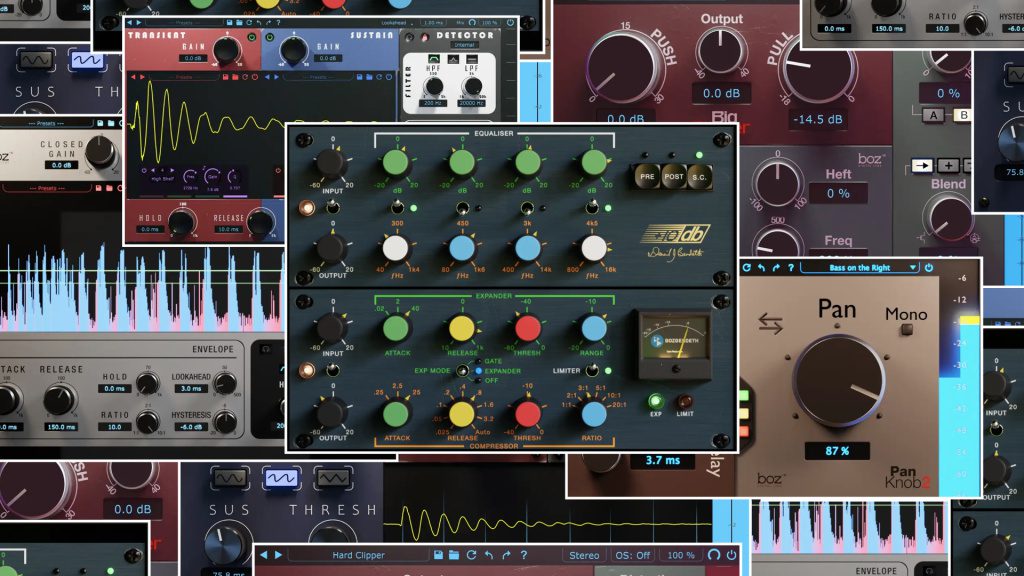The height and width of the screenshot is (576, 1024).
Task: Select filter shape icon above LPF
Action: coord(472,59)
